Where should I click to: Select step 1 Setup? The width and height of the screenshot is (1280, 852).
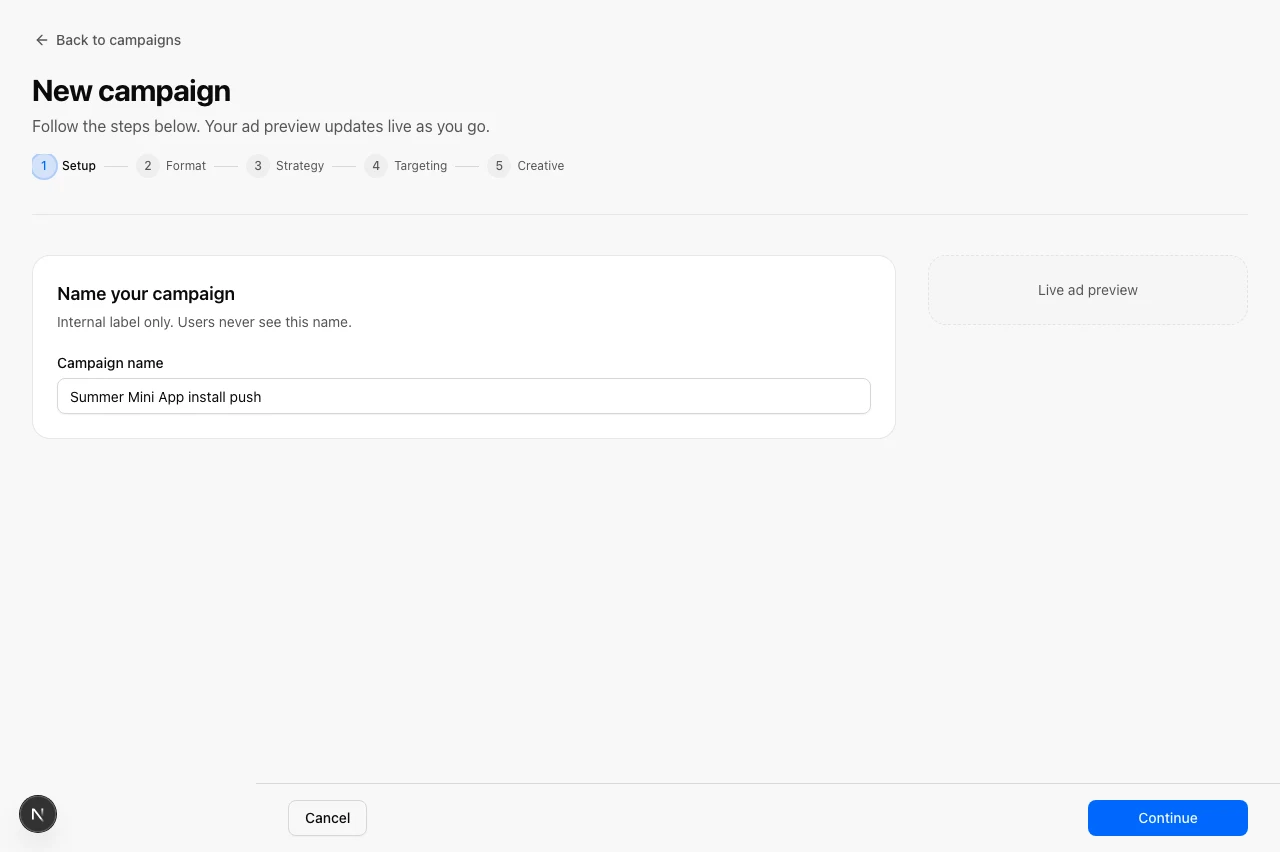click(64, 166)
